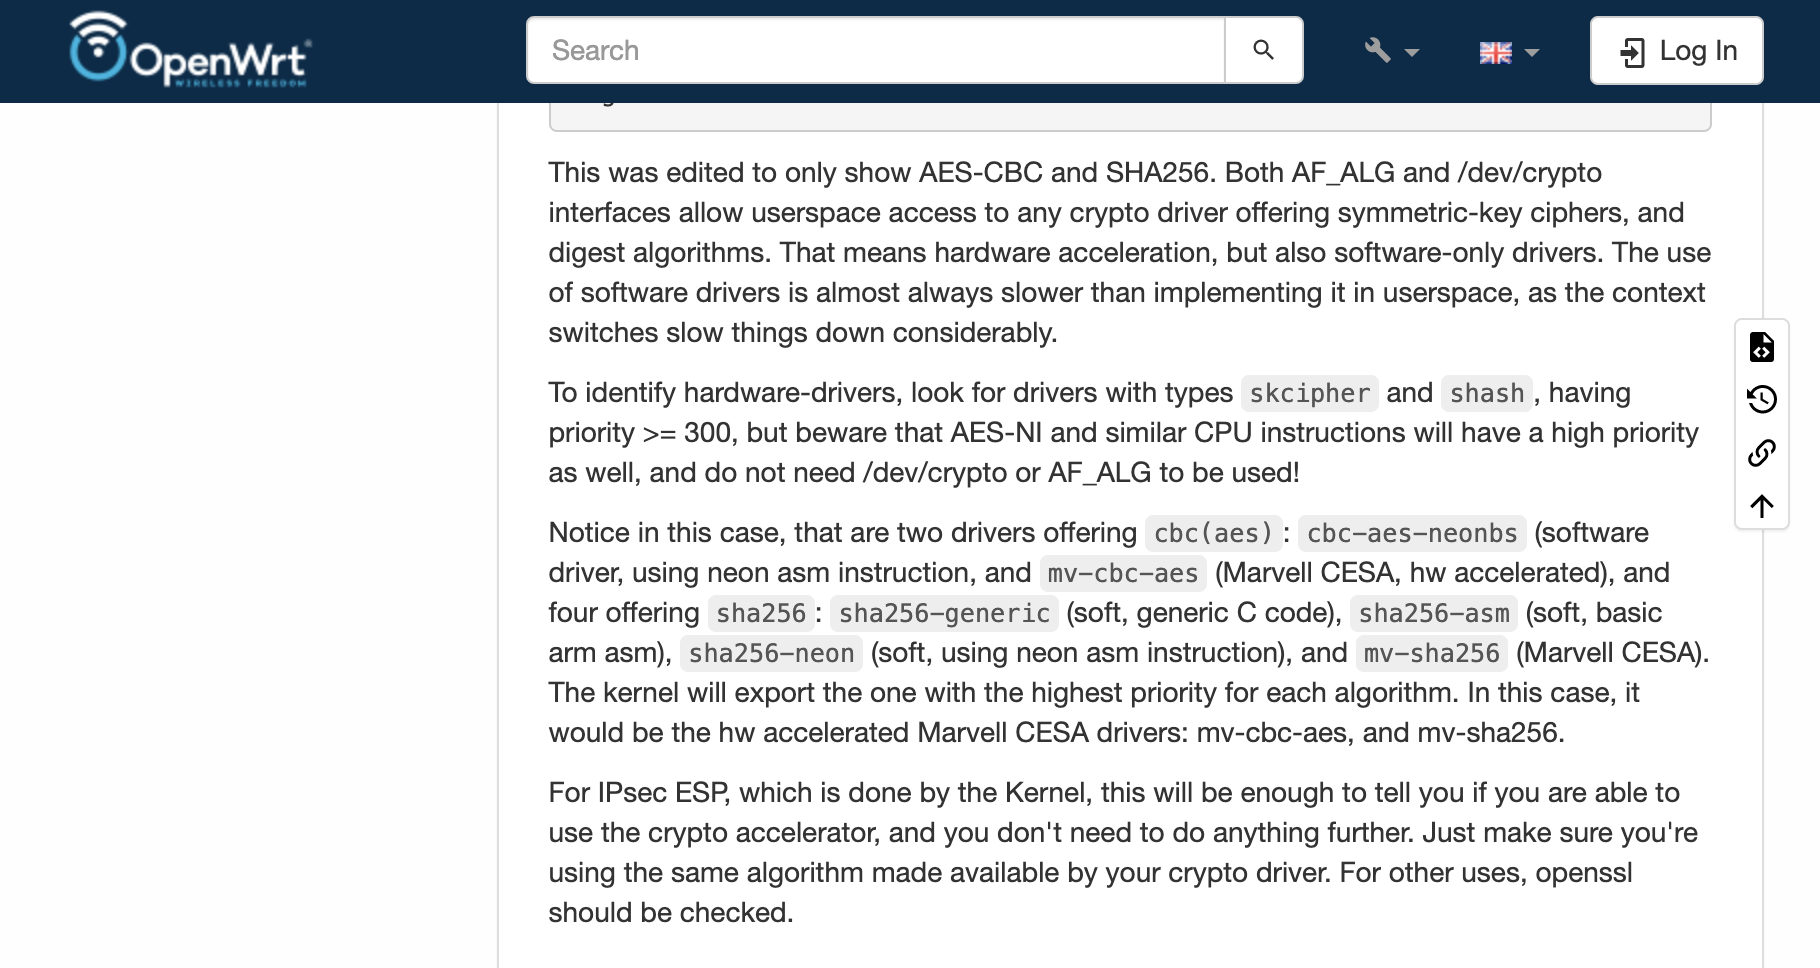The height and width of the screenshot is (968, 1820).
Task: Click the sha256-neon code snippet
Action: tap(771, 654)
